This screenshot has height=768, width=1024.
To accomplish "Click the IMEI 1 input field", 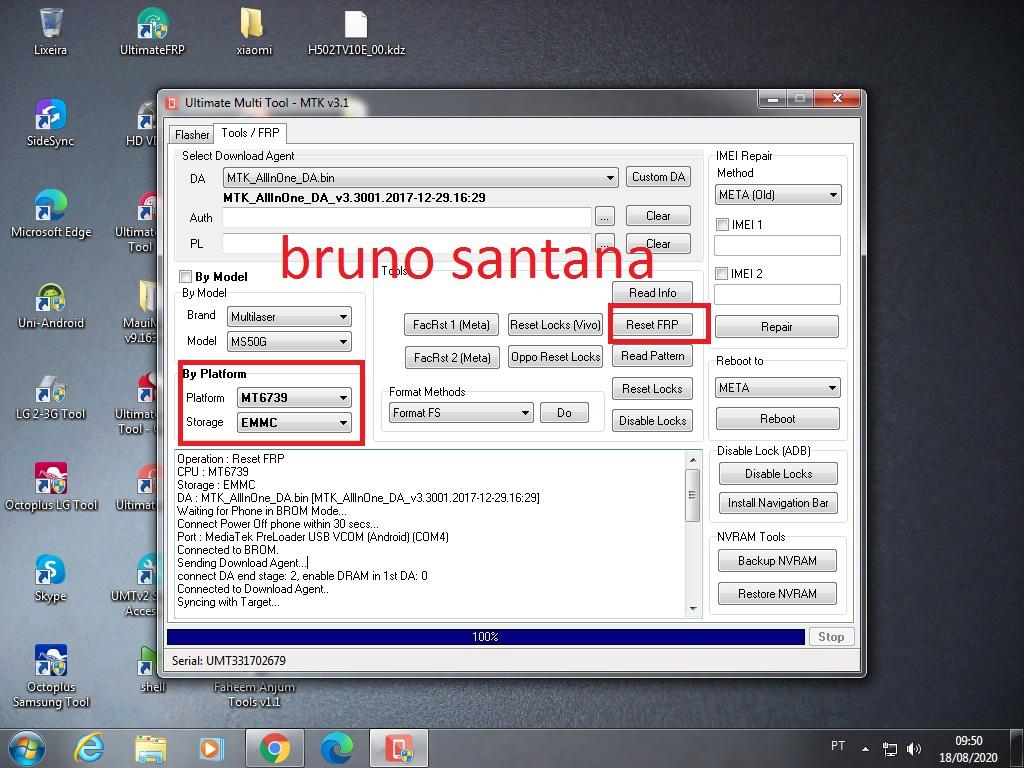I will click(777, 246).
